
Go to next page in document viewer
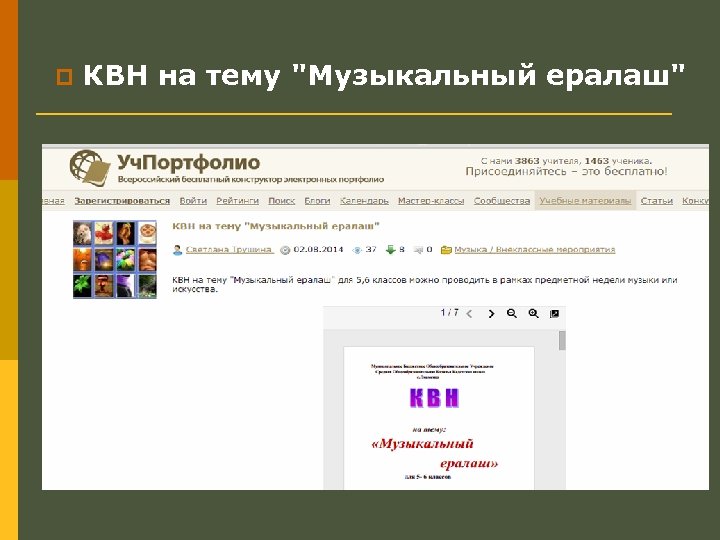pos(491,314)
